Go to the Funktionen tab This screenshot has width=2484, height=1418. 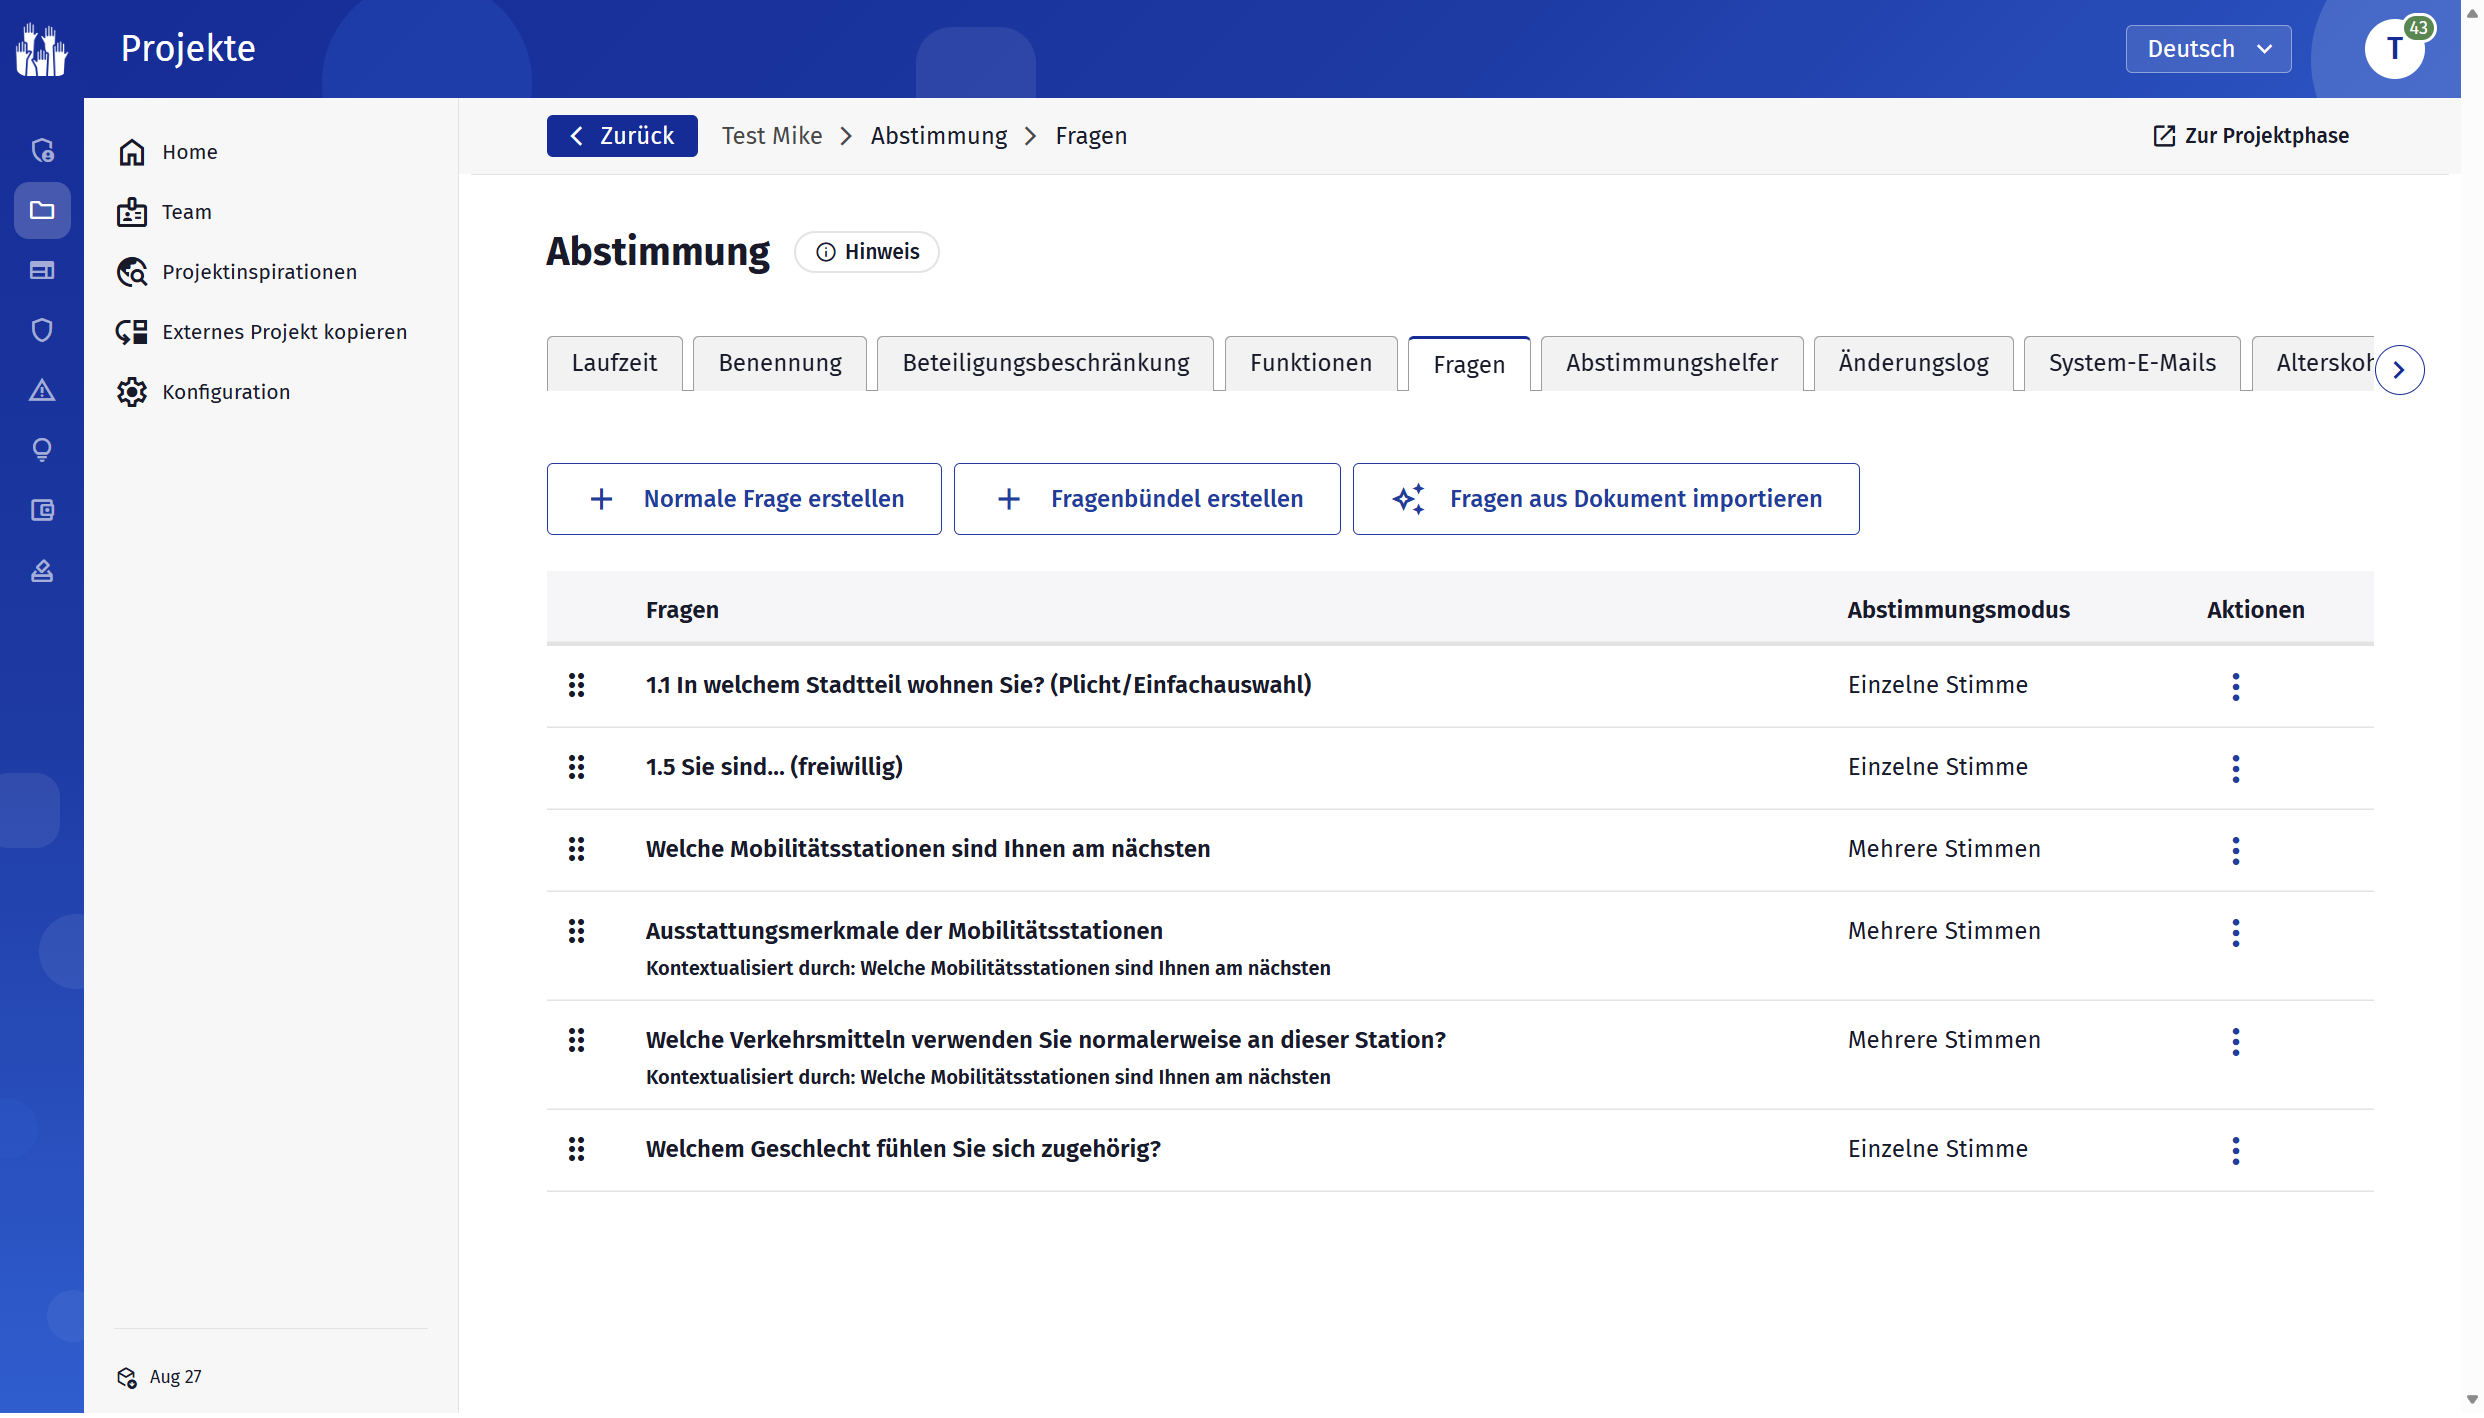tap(1310, 363)
